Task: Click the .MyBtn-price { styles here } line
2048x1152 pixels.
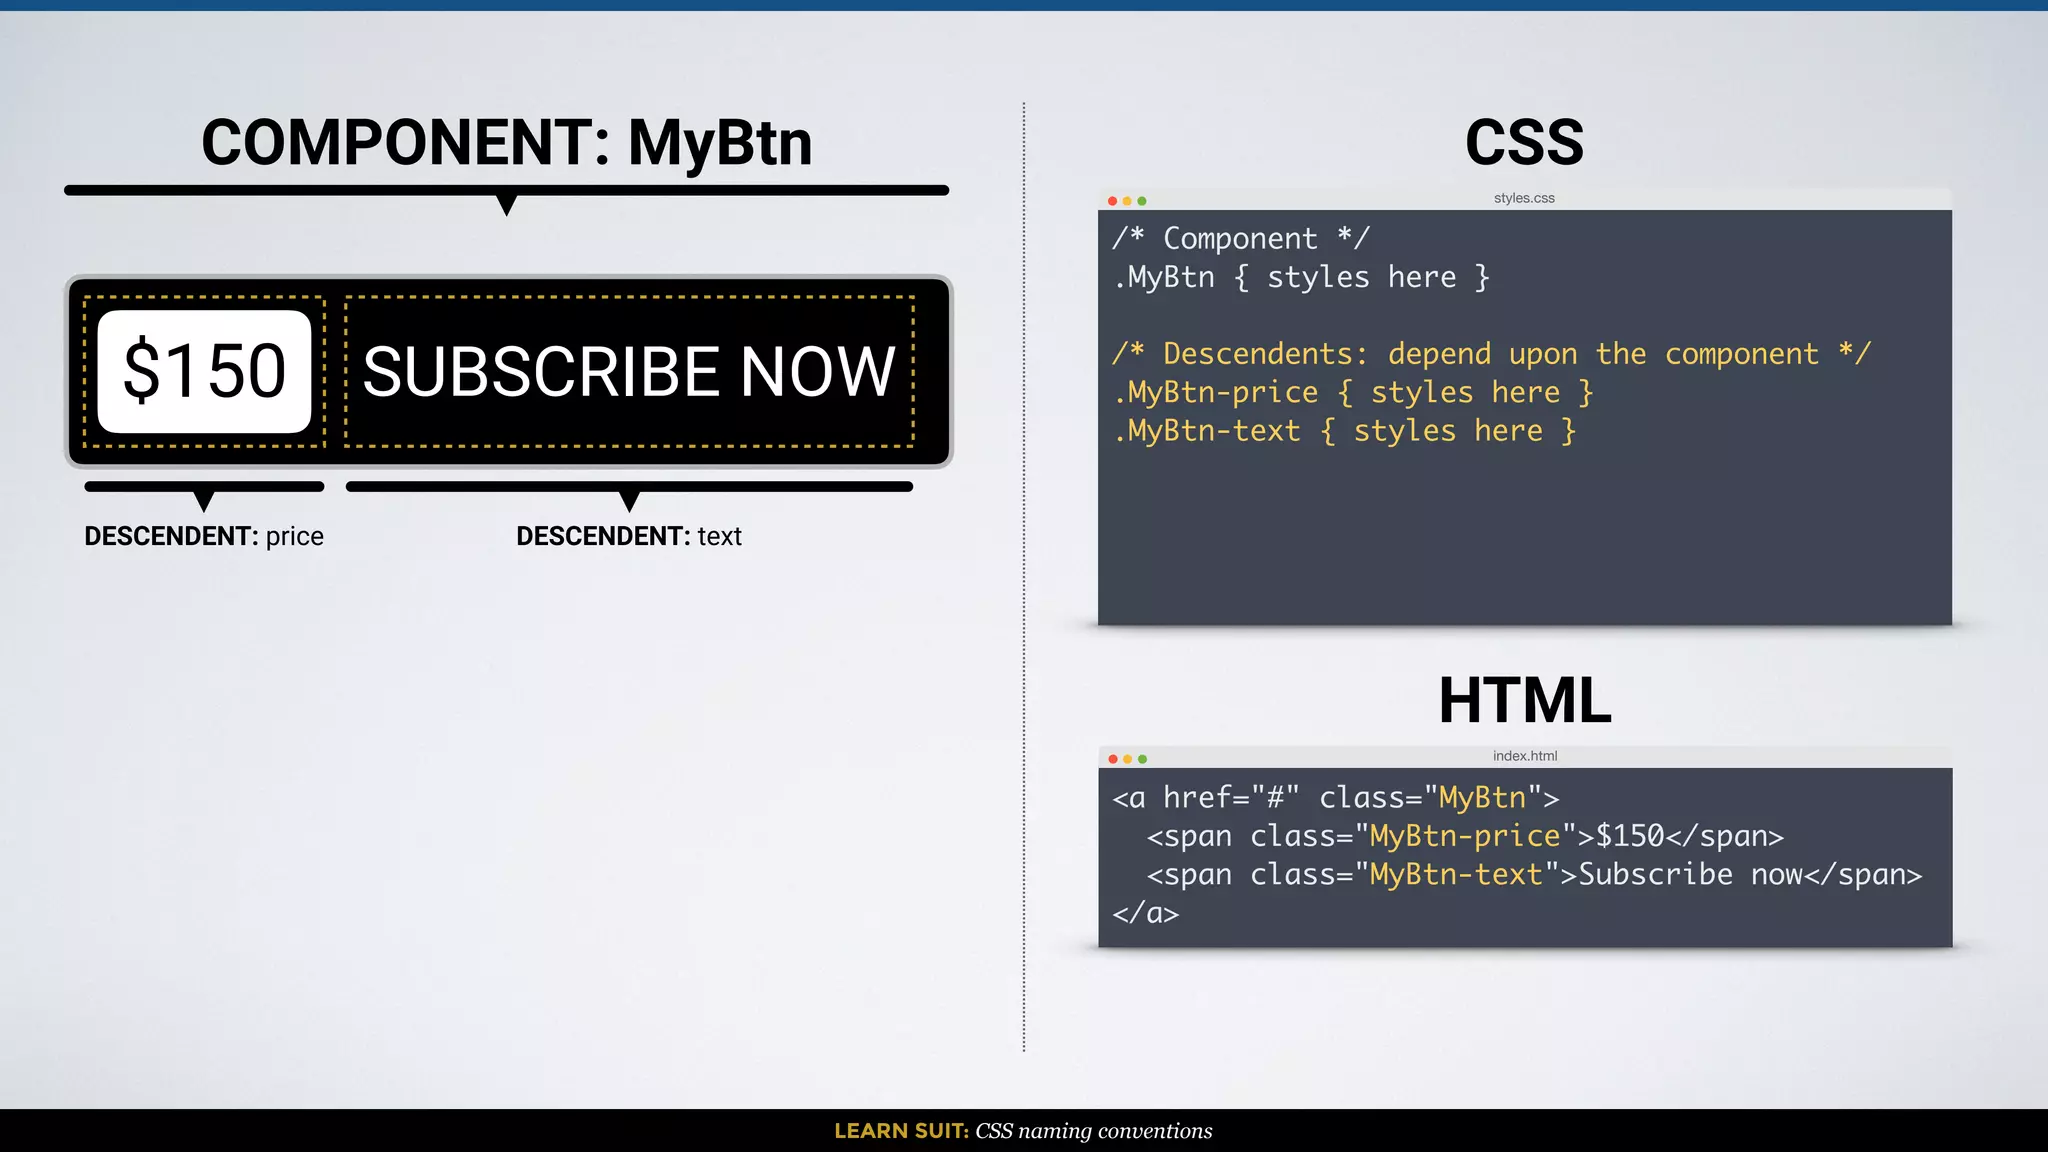Action: coord(1353,392)
